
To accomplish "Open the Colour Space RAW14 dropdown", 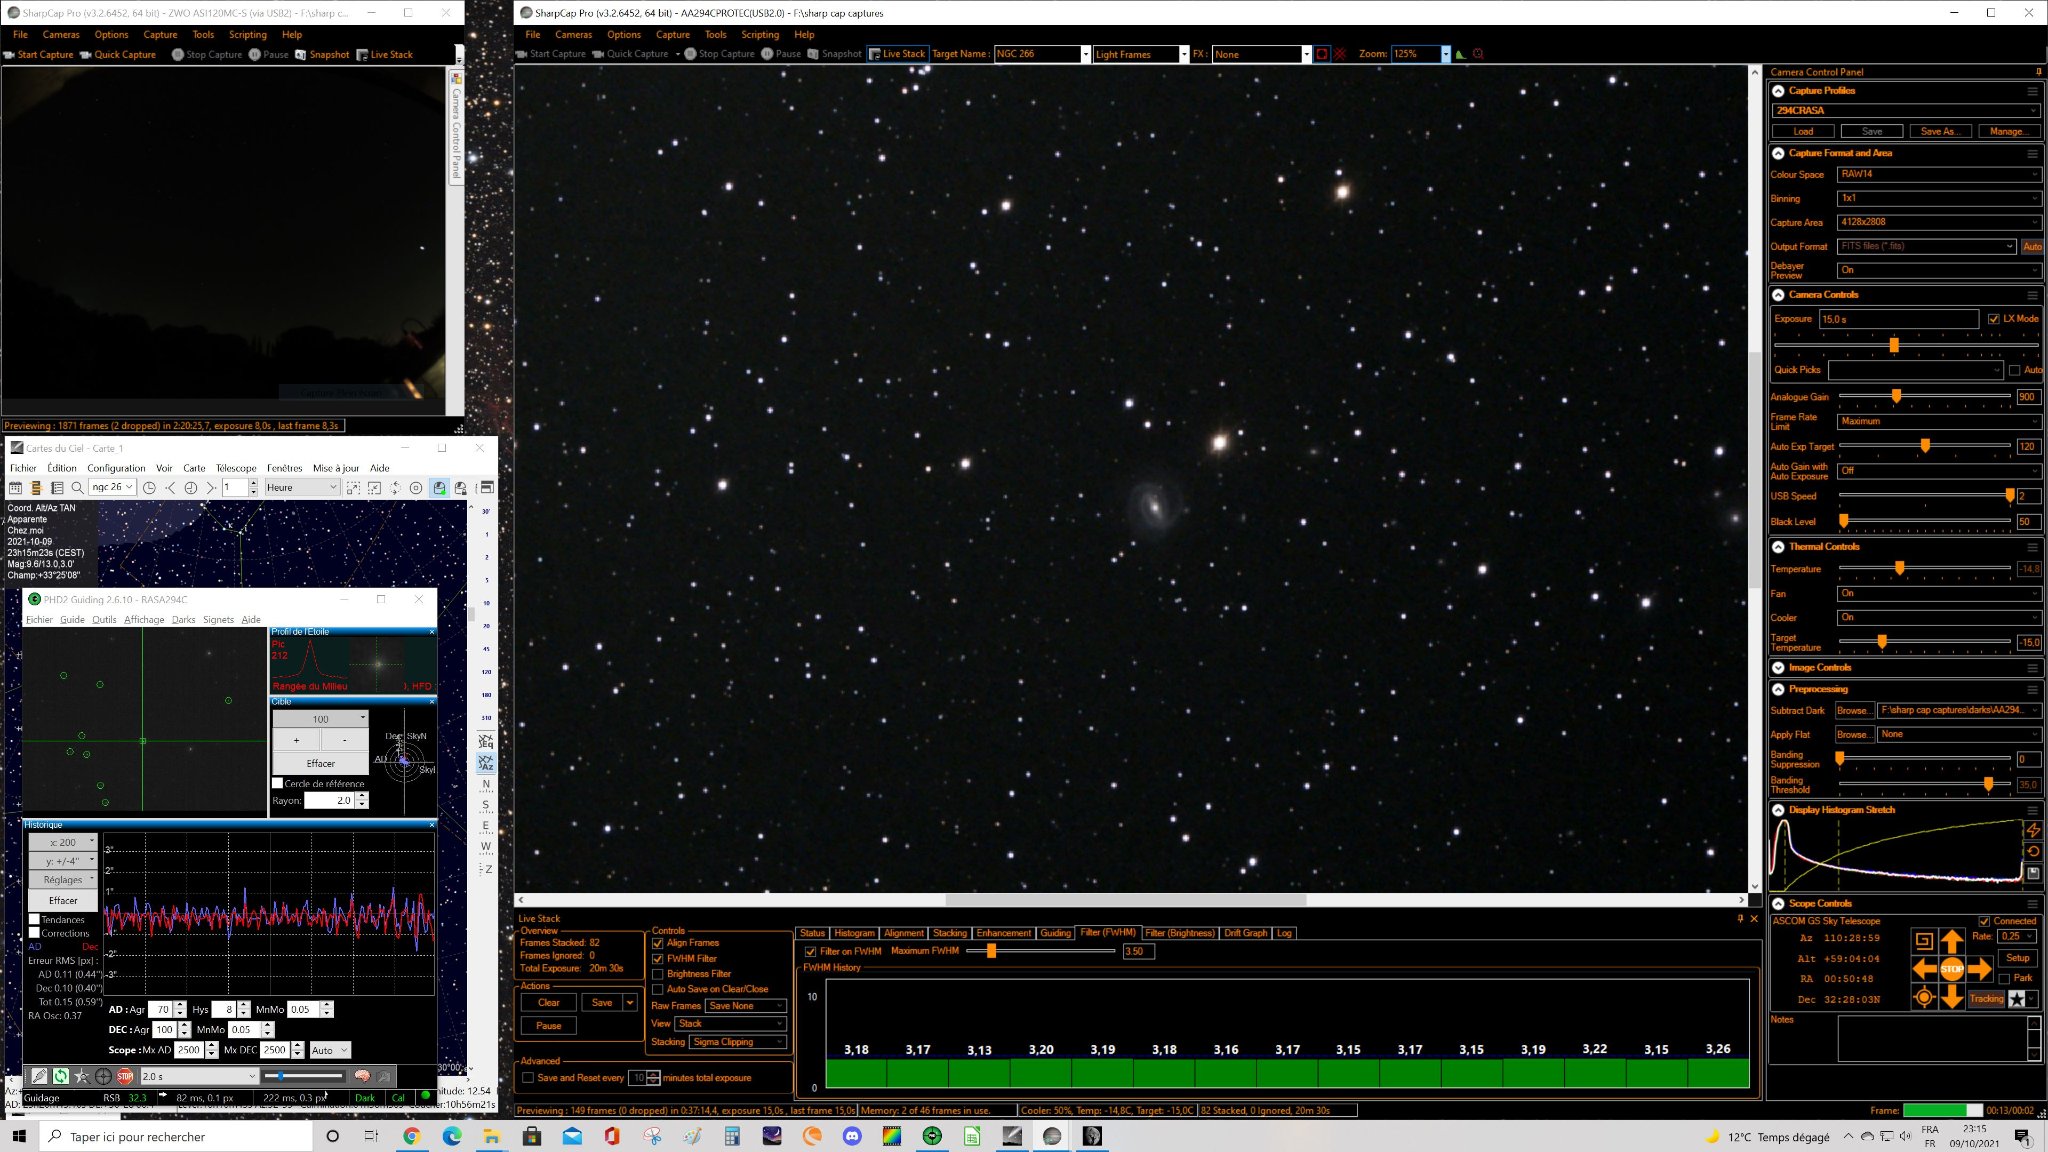I will (x=1938, y=174).
